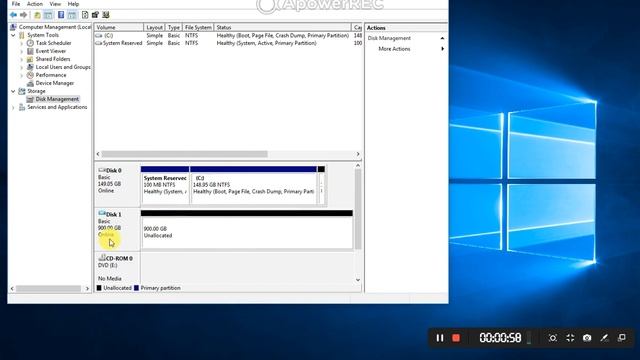
Task: Open the More Actions submenu arrow
Action: click(x=442, y=49)
